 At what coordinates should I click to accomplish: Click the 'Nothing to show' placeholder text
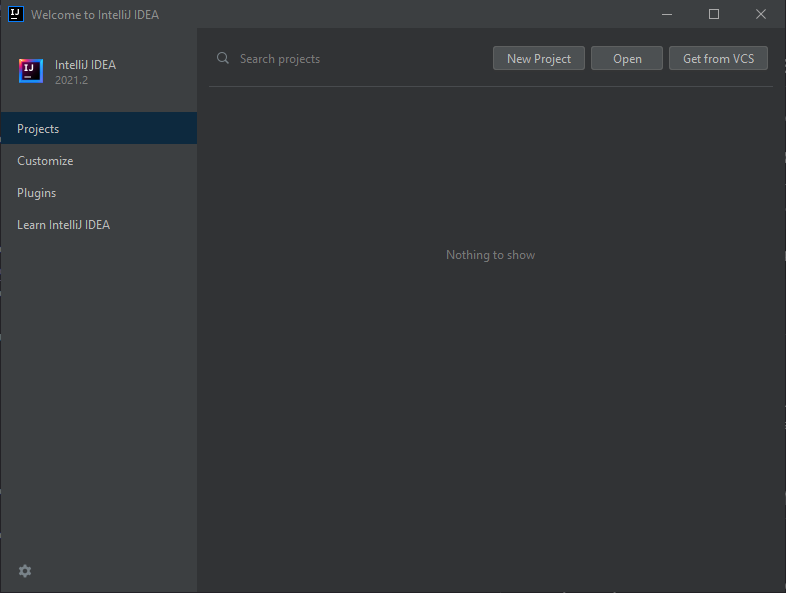coord(490,255)
